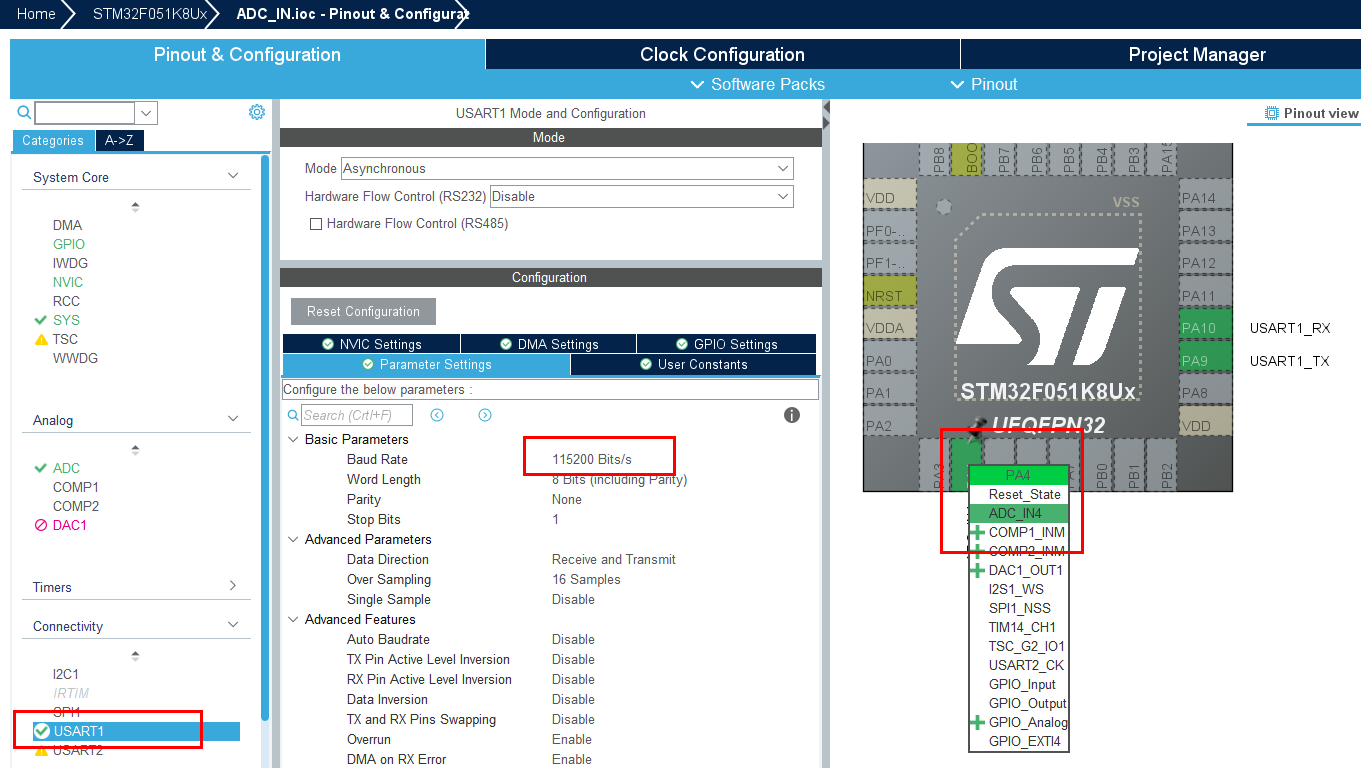Click the PB1 pin on the chip
1361x768 pixels.
tap(1134, 467)
